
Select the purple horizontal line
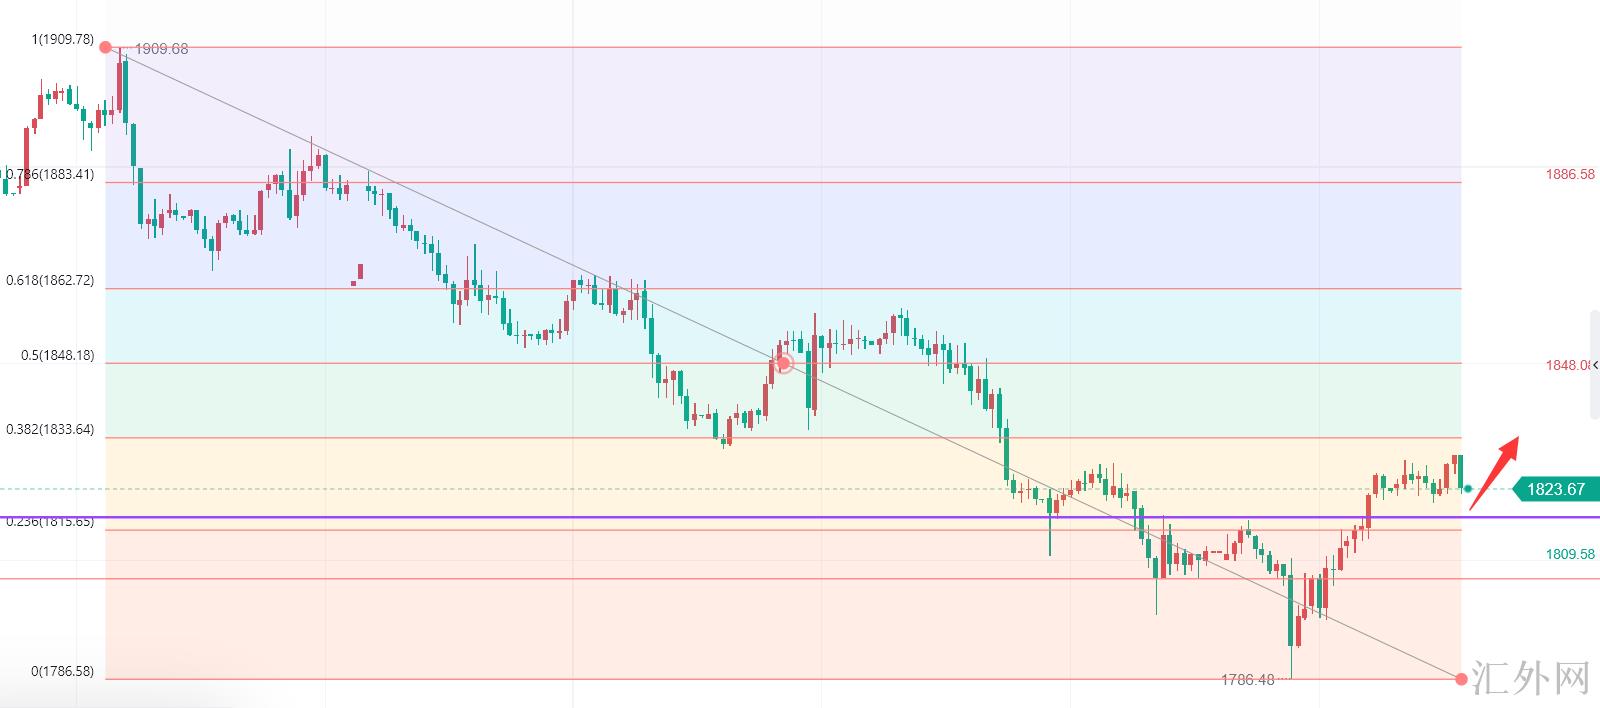(x=800, y=517)
